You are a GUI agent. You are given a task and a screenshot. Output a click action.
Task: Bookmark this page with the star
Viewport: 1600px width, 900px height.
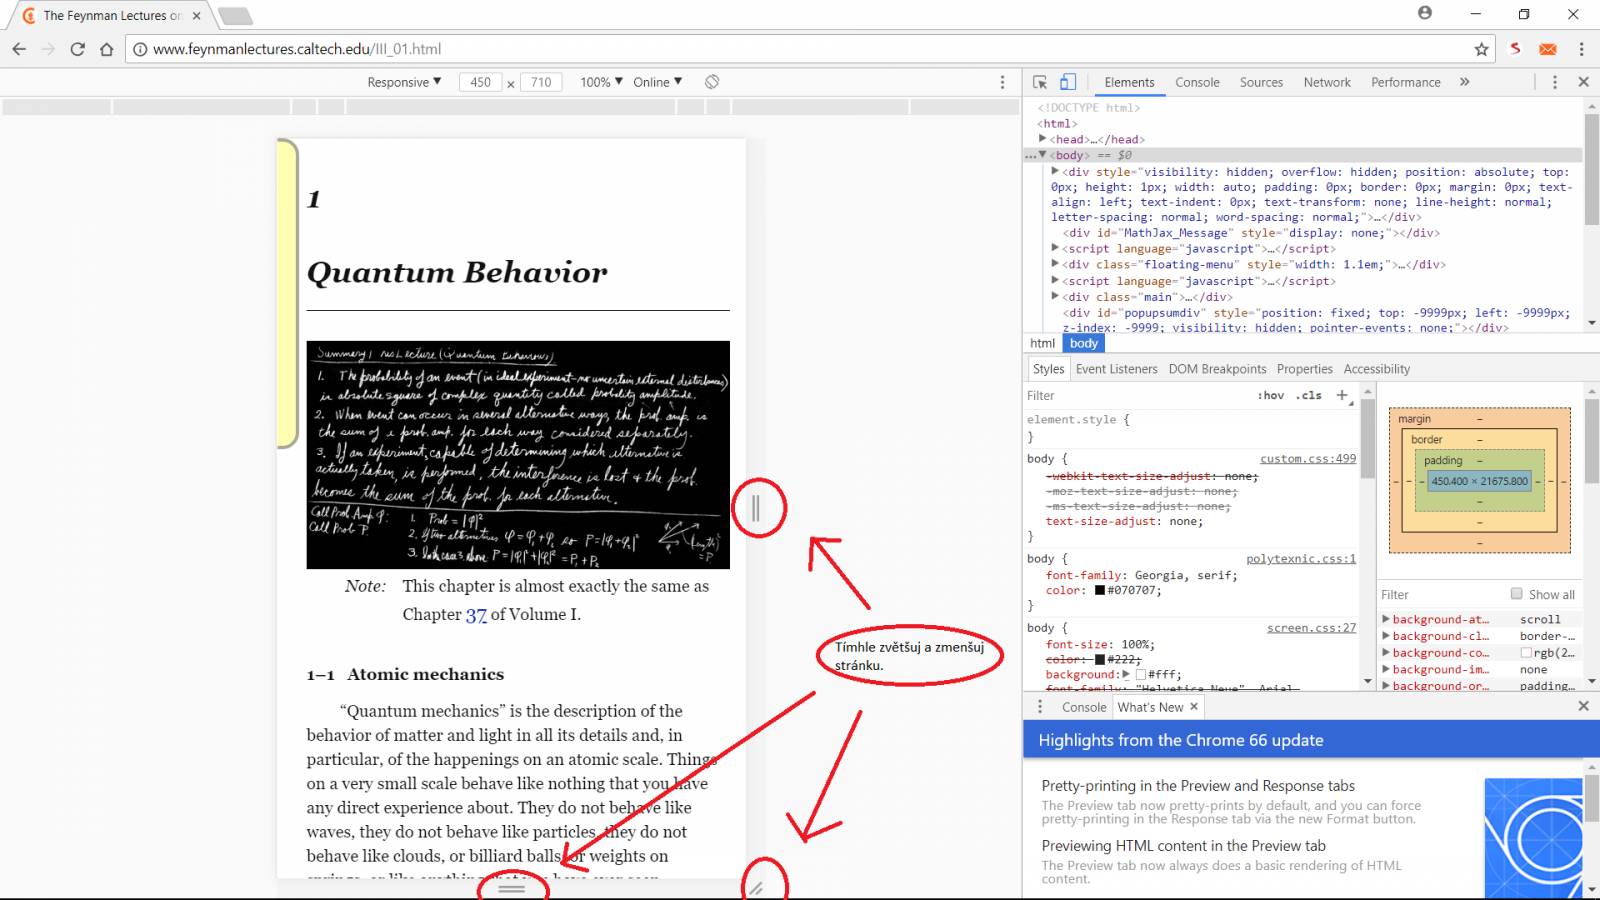[x=1481, y=49]
